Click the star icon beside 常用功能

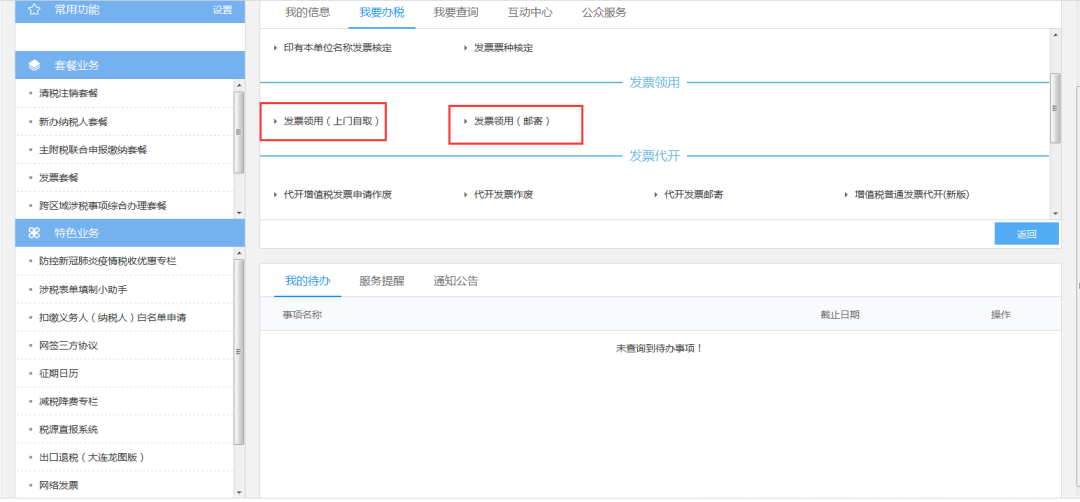[x=34, y=10]
